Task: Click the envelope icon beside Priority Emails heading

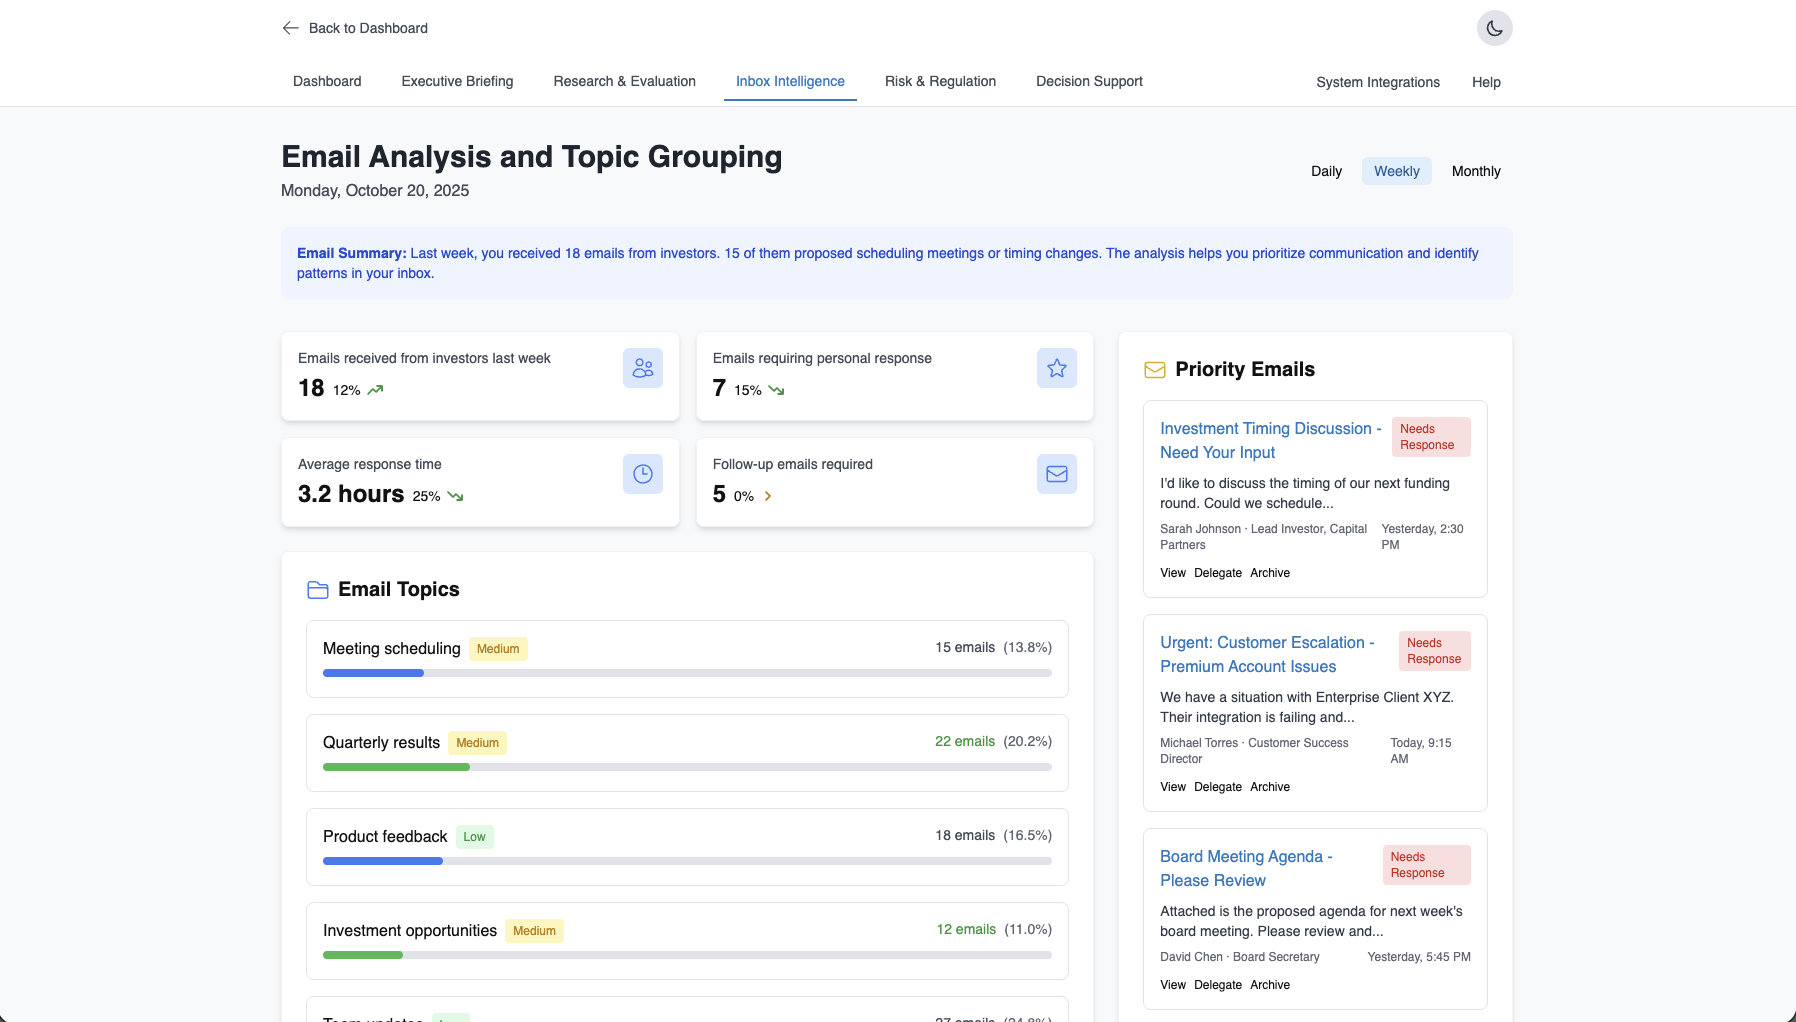Action: tap(1153, 369)
